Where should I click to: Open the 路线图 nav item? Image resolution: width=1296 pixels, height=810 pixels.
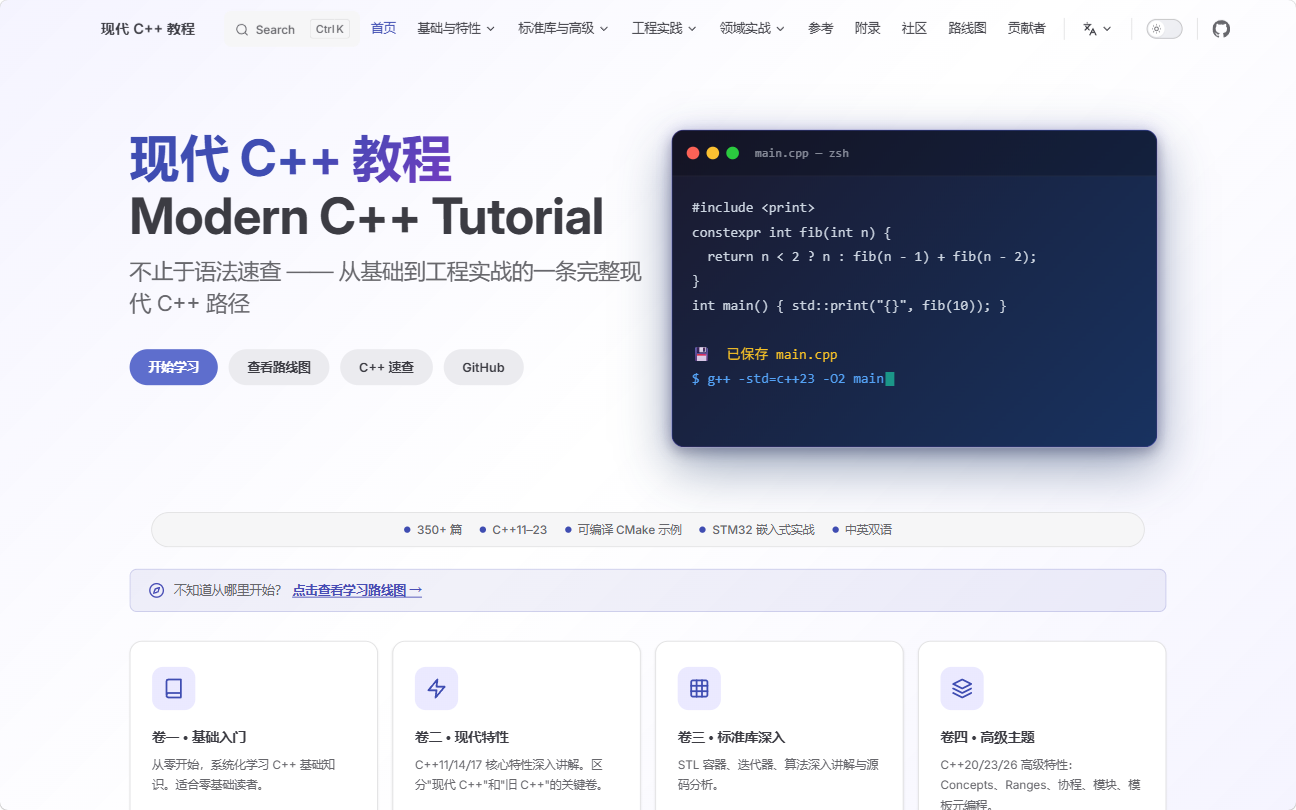coord(967,29)
